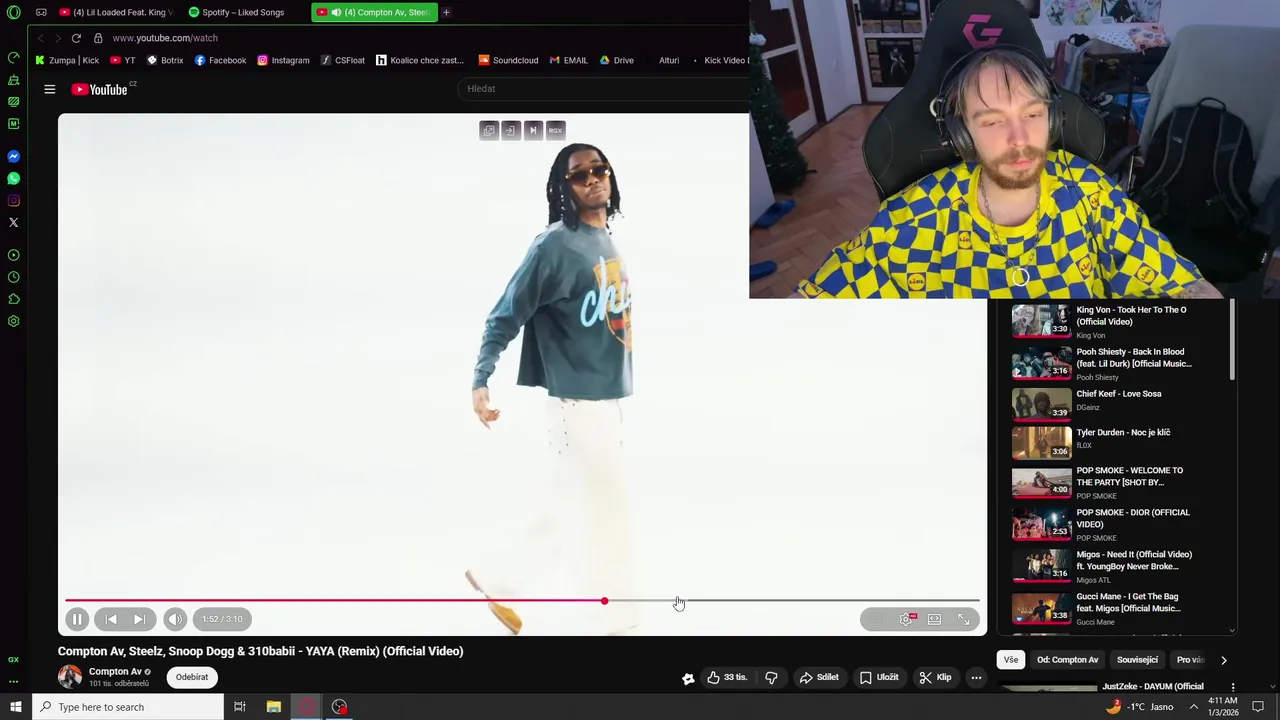Open Facebook bookmark
Image resolution: width=1280 pixels, height=720 pixels.
[221, 60]
